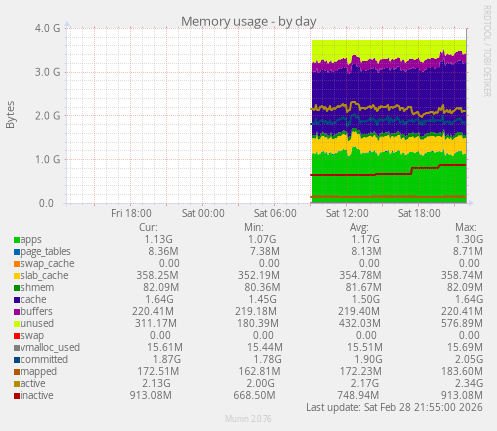Click the 'Sat 12:00' x-axis label
The height and width of the screenshot is (431, 497).
click(x=347, y=213)
